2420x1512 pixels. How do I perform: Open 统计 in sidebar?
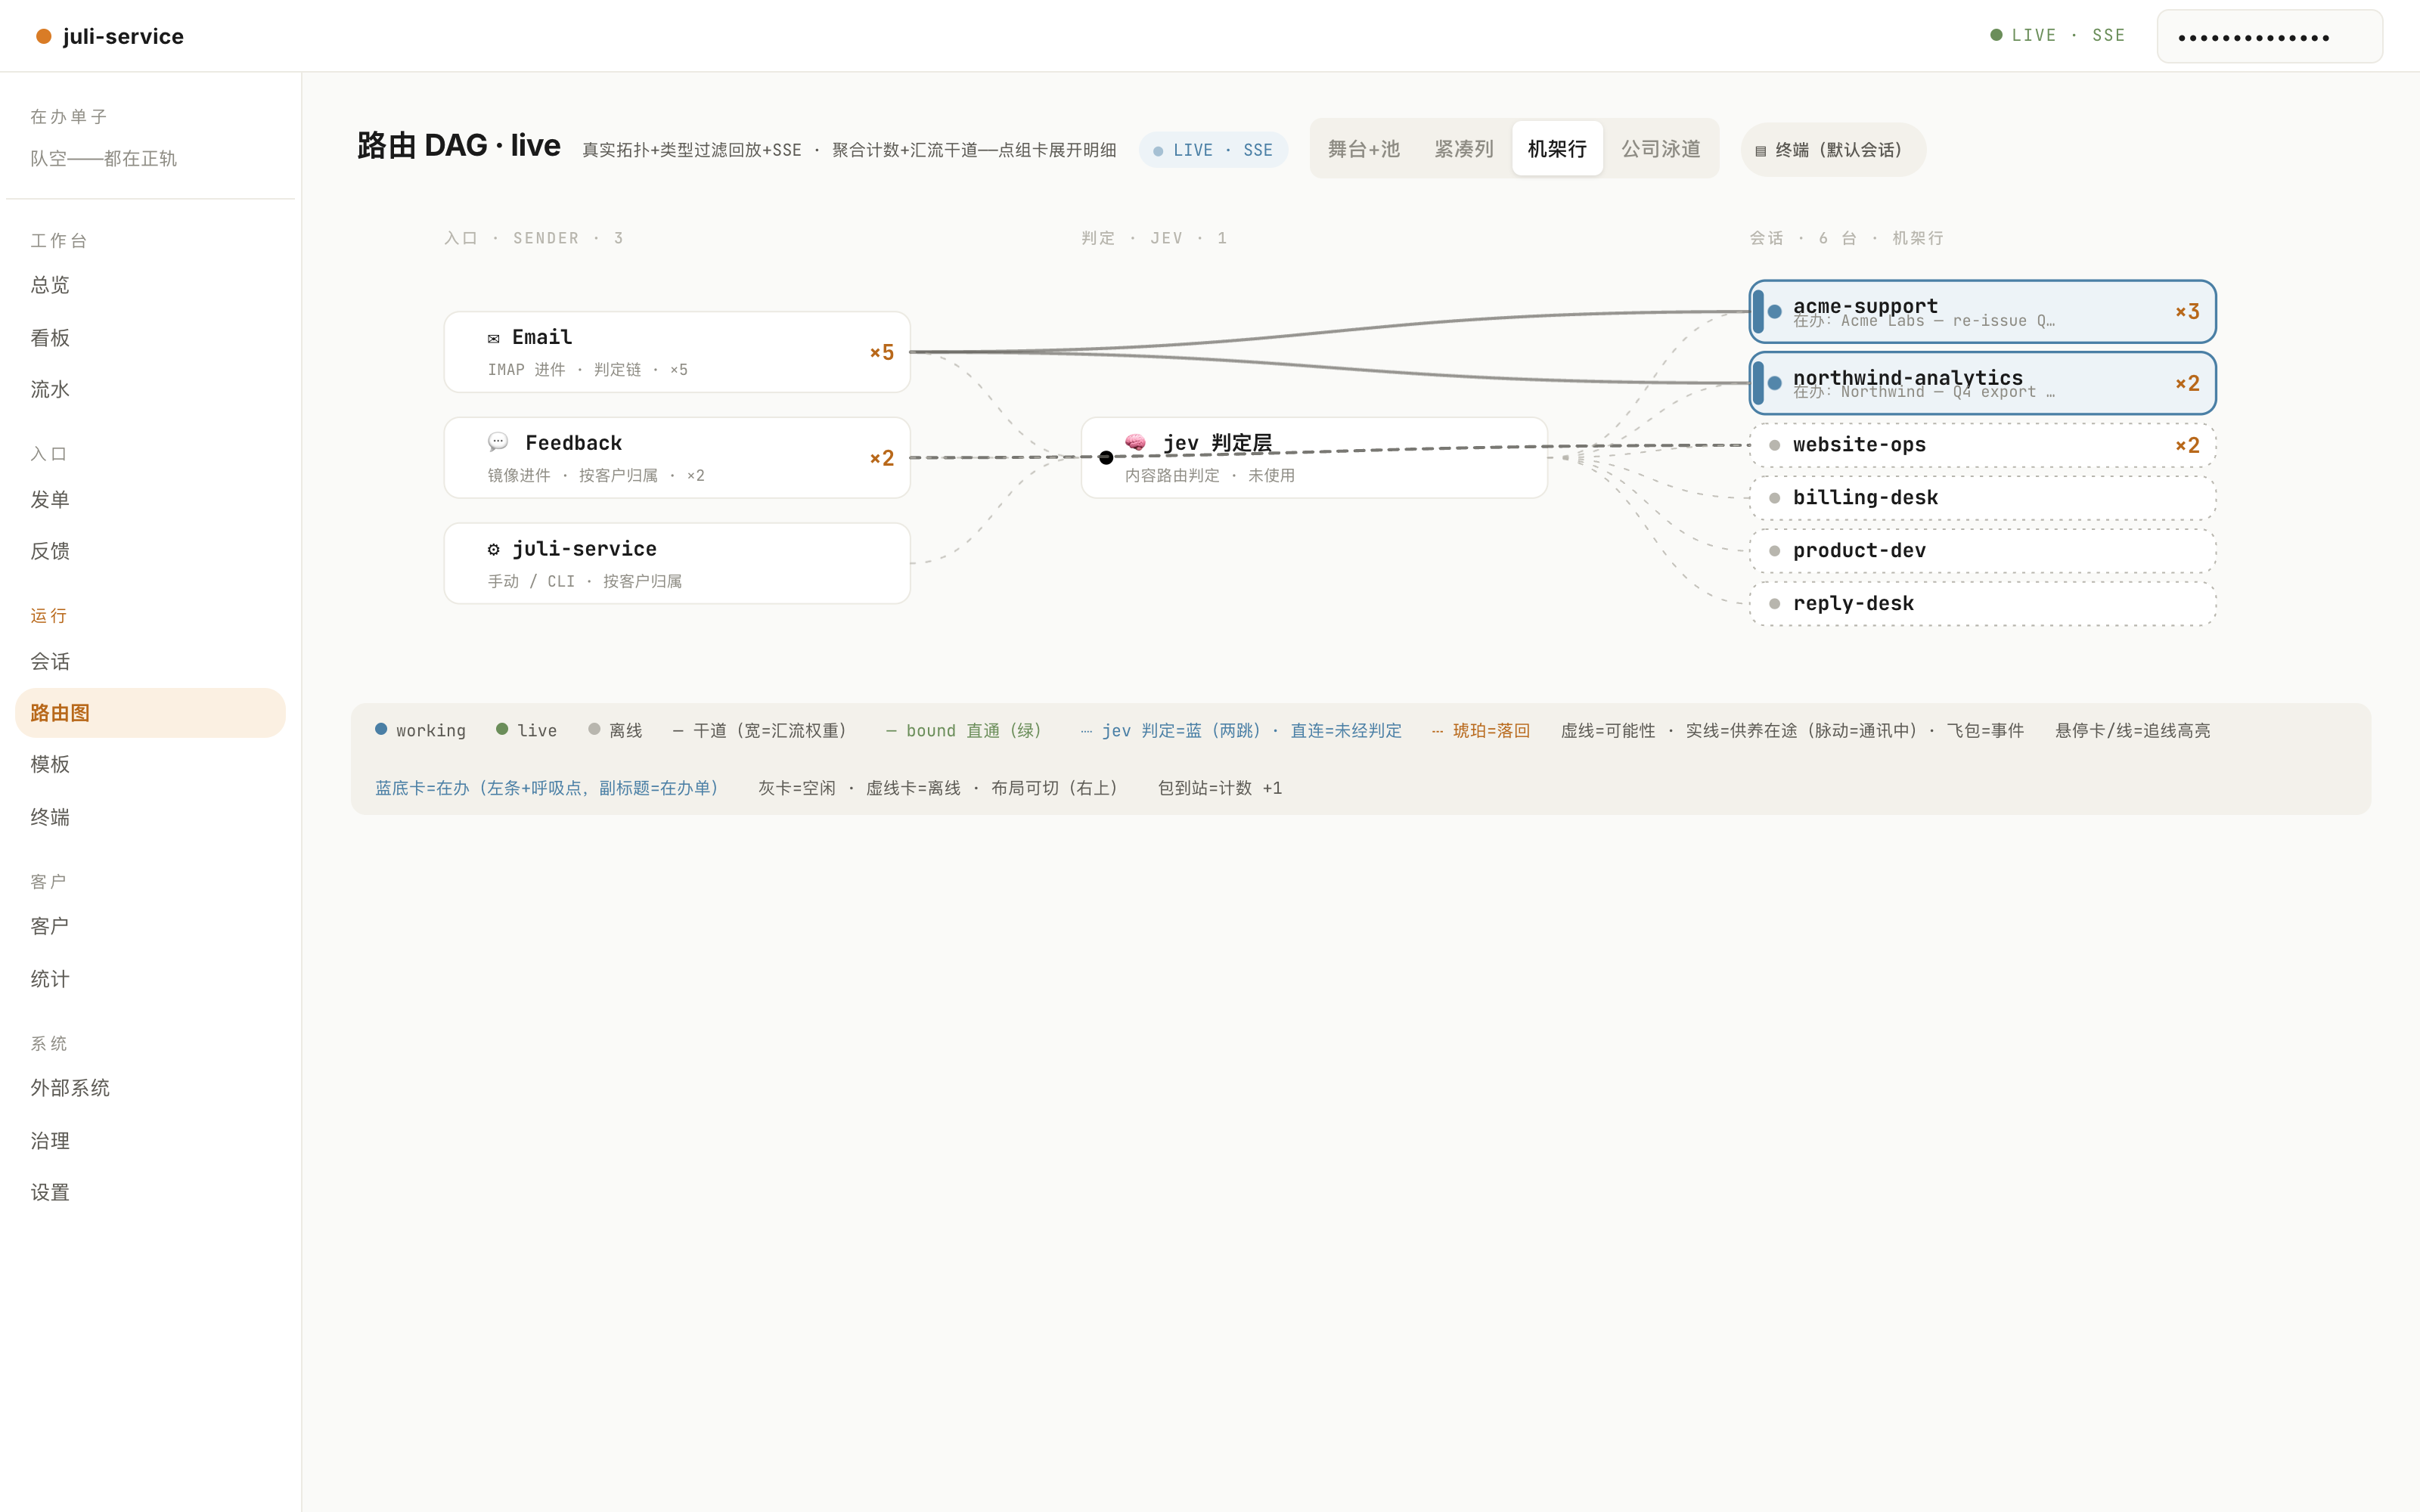[x=150, y=979]
